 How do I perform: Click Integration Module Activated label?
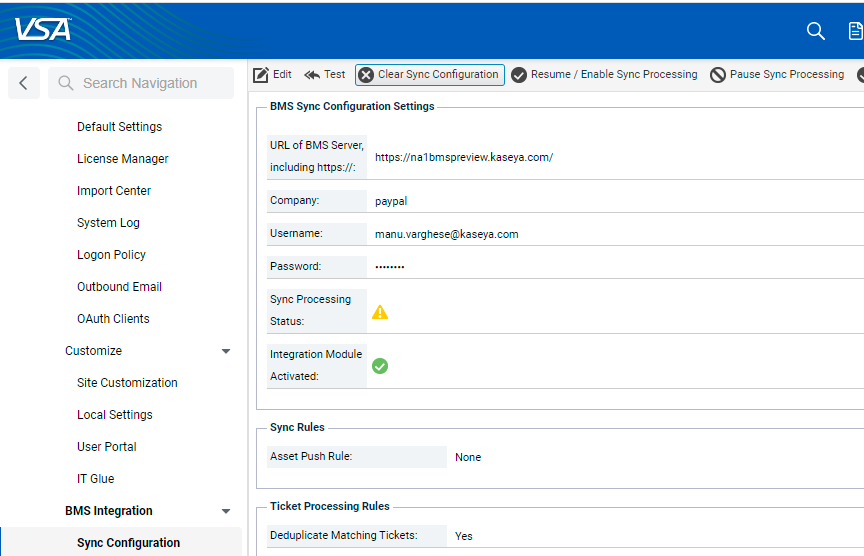(316, 365)
